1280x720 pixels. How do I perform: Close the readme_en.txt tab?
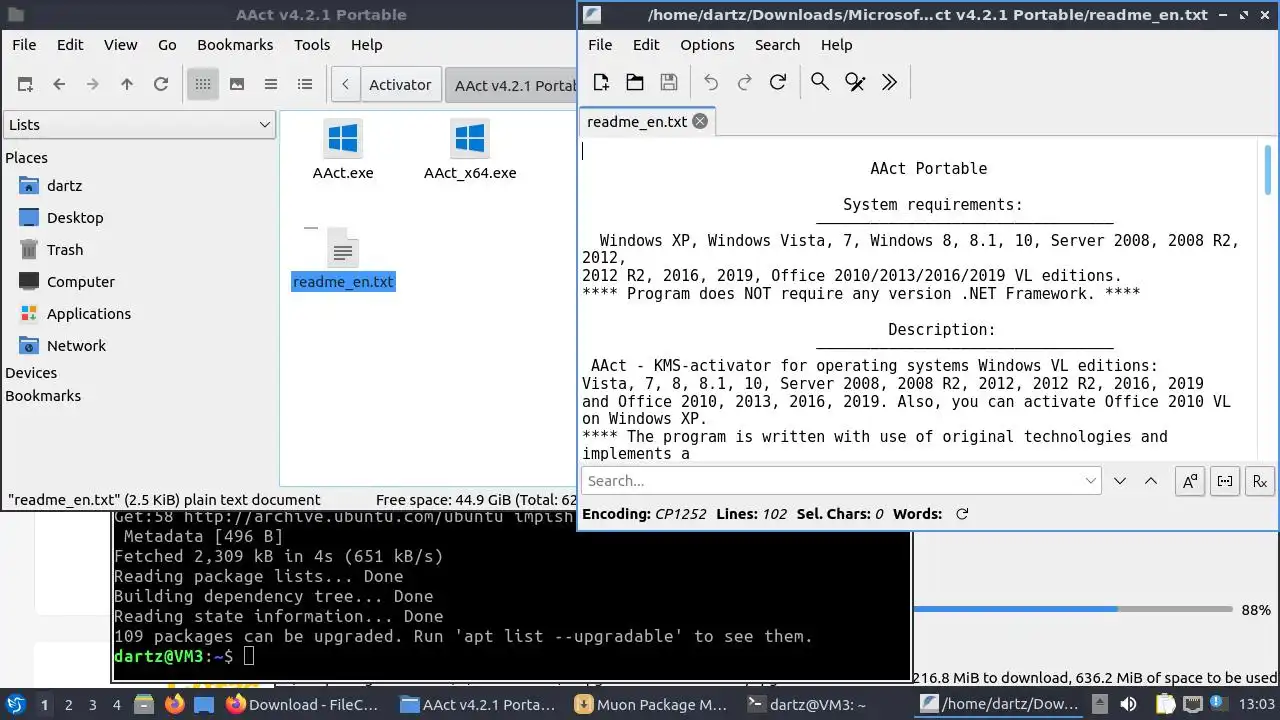700,121
